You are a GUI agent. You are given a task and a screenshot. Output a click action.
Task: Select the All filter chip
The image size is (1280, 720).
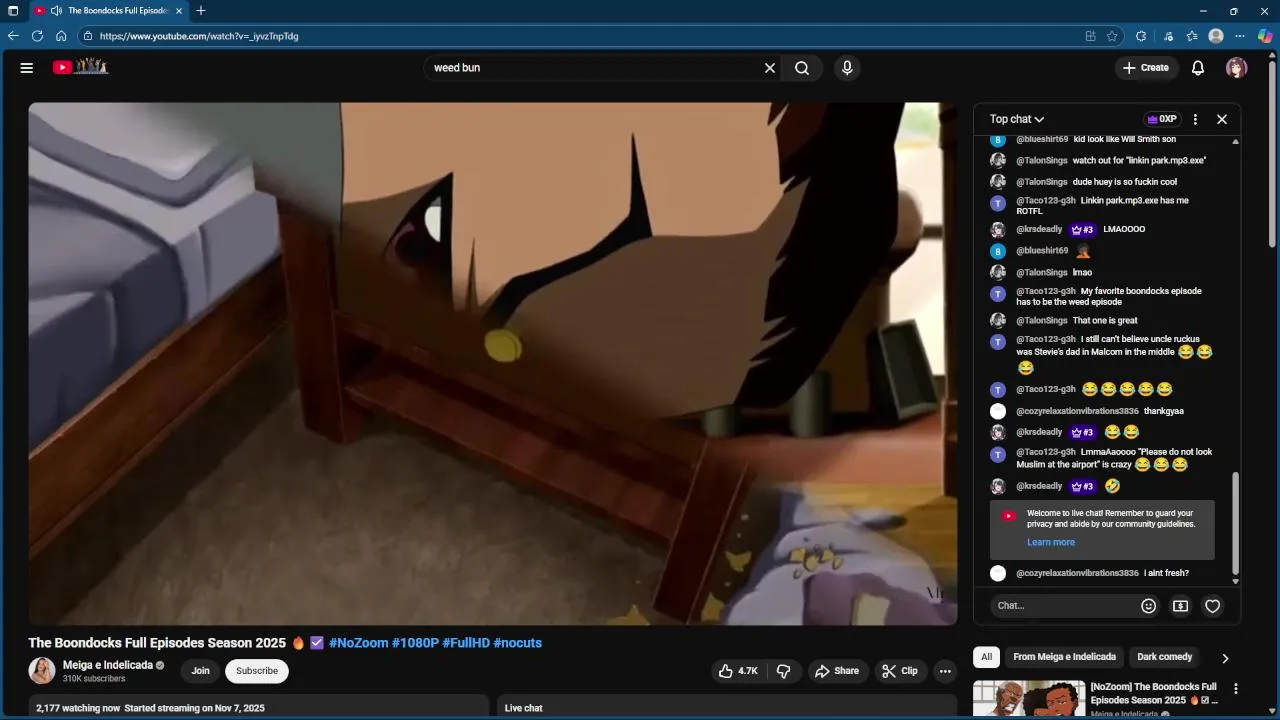click(x=987, y=657)
